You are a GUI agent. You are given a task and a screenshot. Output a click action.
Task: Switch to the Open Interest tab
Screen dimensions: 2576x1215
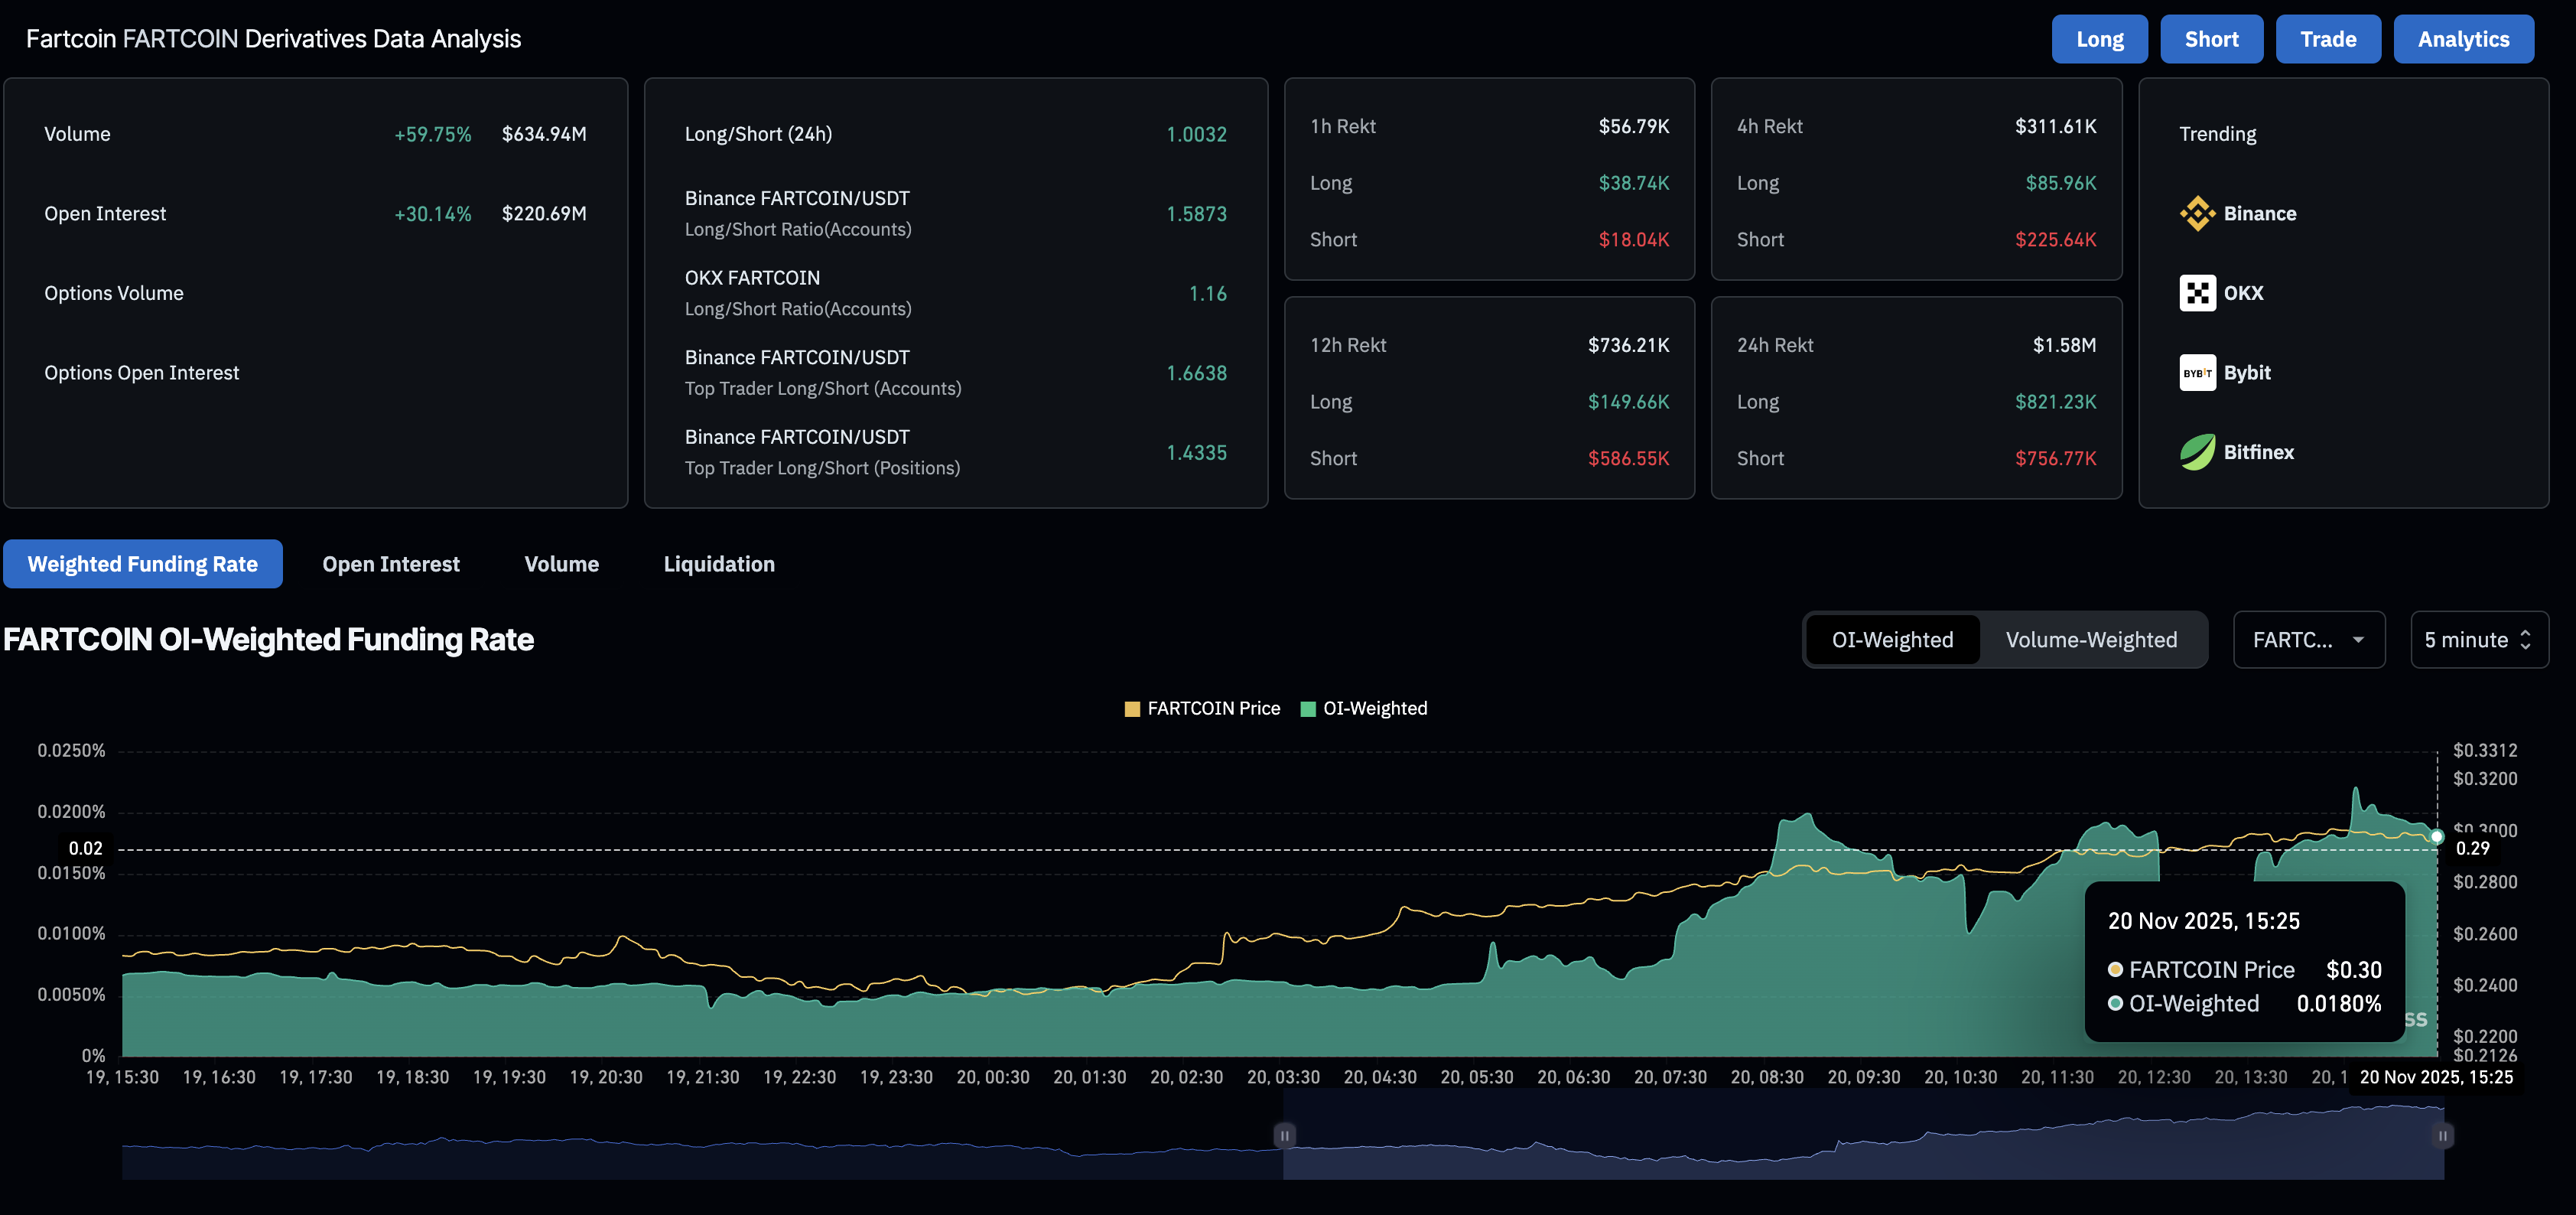[390, 563]
